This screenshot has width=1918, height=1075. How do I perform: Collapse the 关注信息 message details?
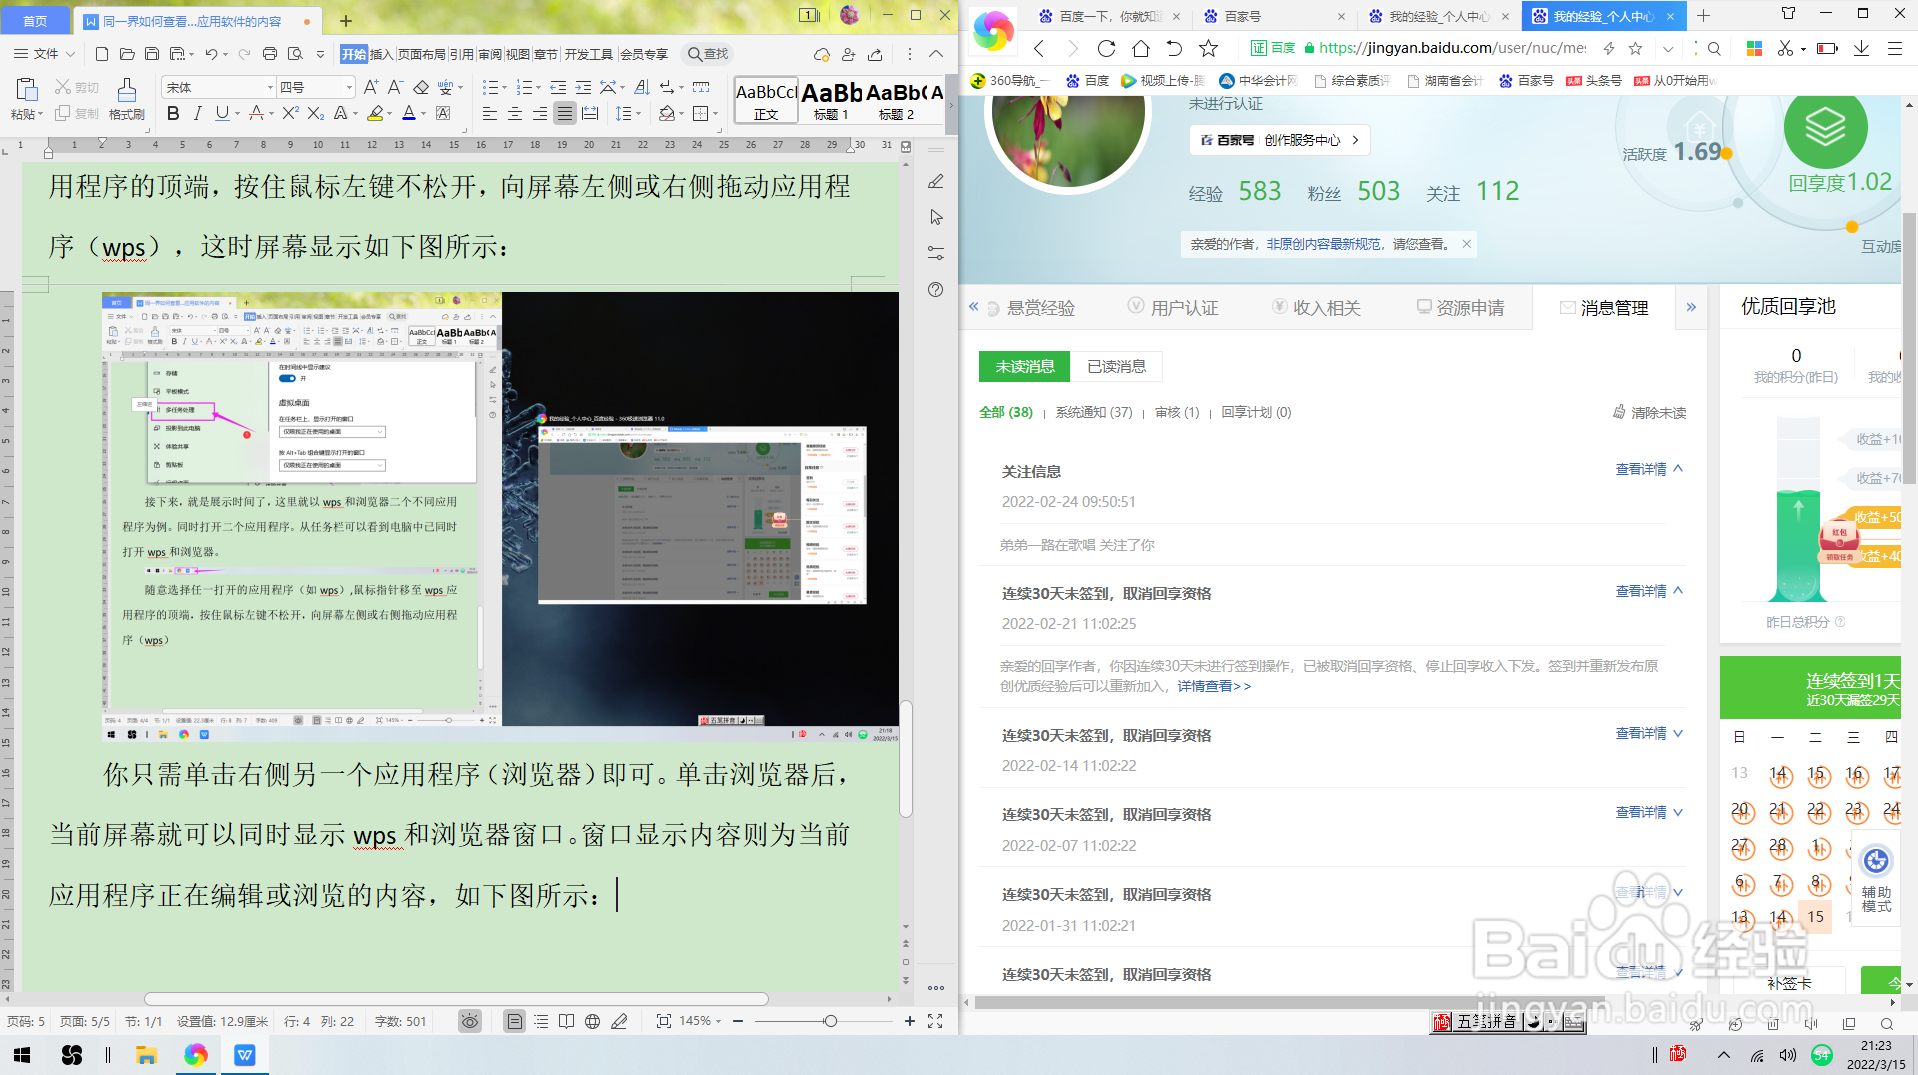coord(1650,469)
